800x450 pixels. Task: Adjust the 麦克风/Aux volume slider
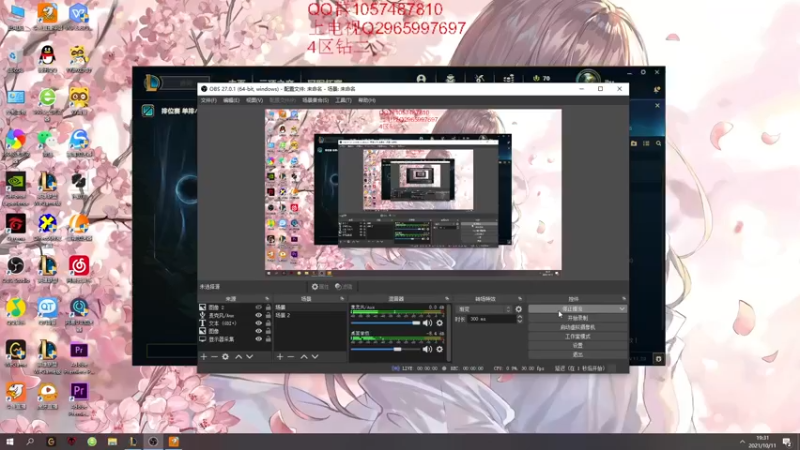385,323
